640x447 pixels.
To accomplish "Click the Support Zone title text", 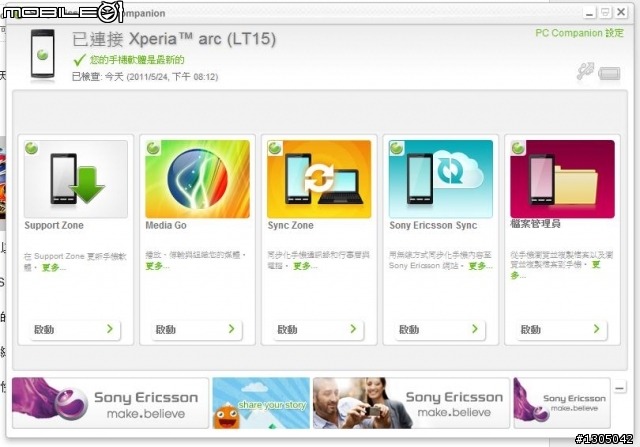I will 54,225.
